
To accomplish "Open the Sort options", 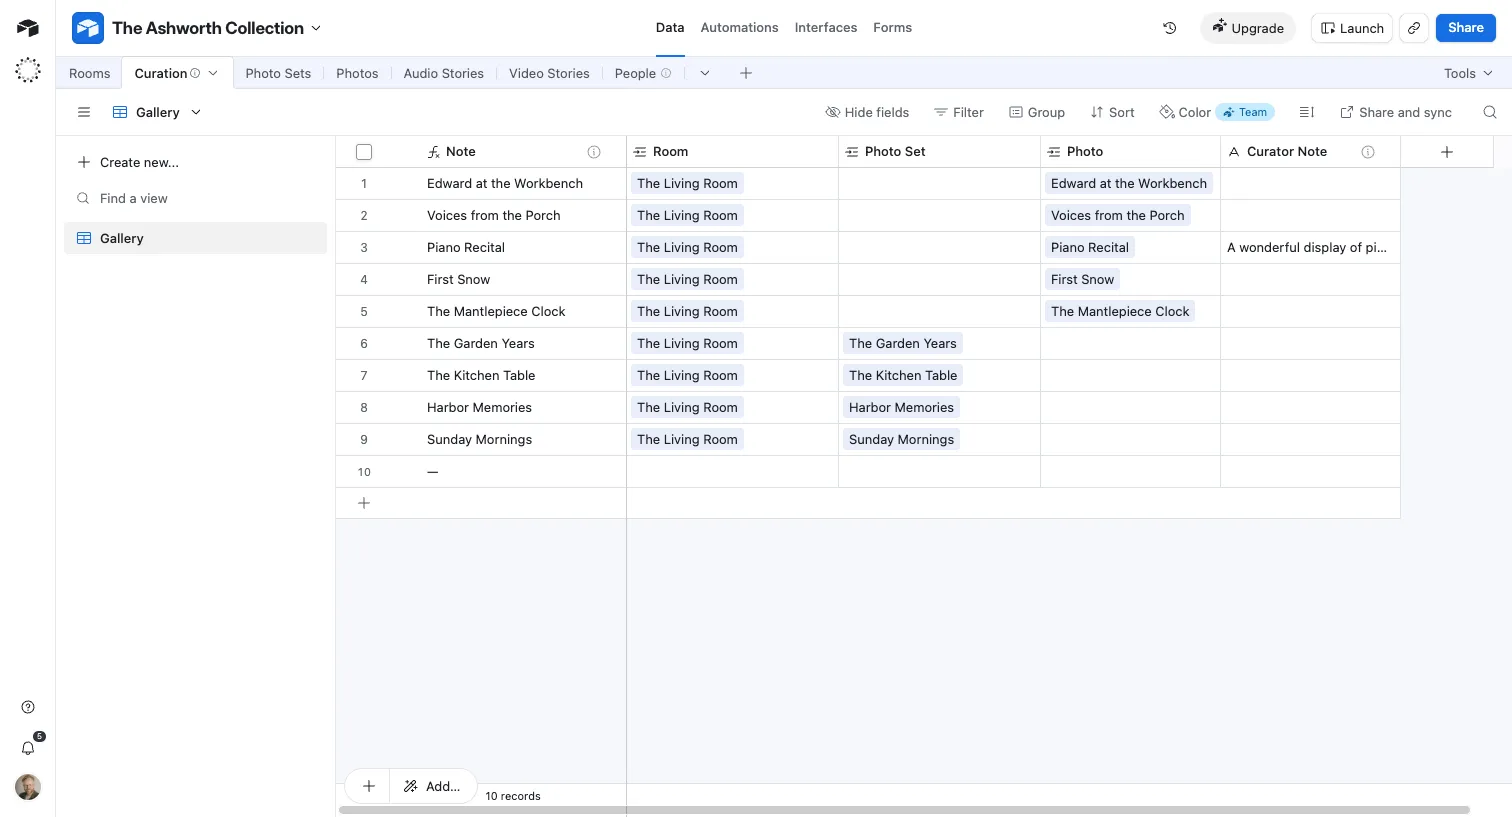I will (1112, 112).
